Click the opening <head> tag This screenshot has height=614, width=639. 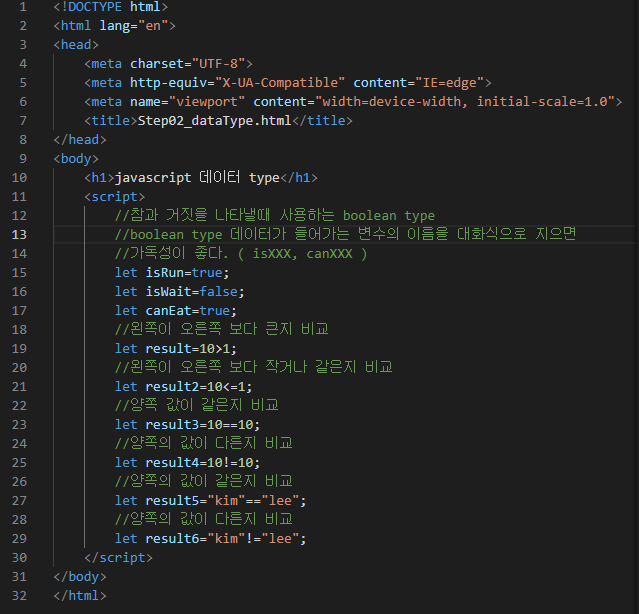[x=76, y=45]
